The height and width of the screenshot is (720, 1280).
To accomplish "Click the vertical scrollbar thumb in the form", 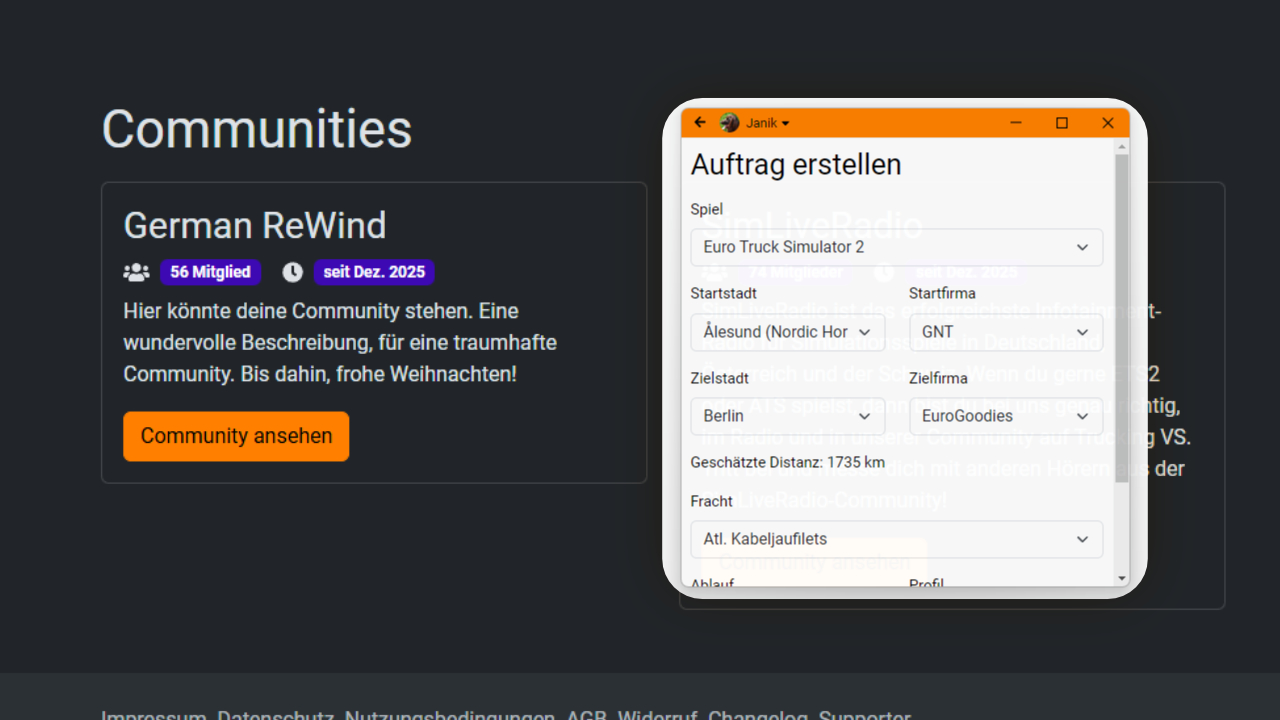I will 1121,320.
